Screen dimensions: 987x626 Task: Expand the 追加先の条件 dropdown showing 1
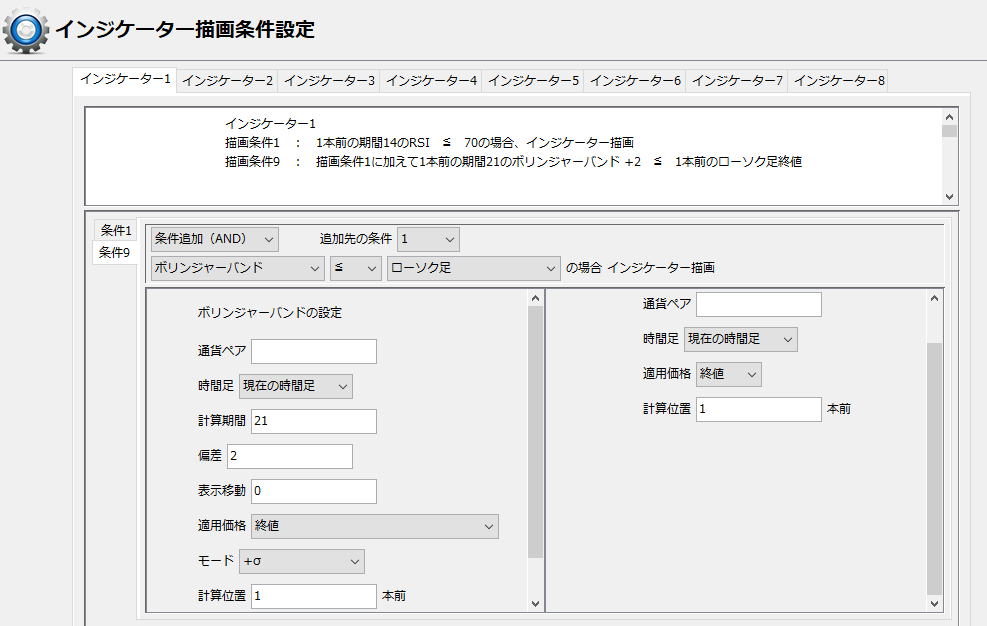point(428,239)
